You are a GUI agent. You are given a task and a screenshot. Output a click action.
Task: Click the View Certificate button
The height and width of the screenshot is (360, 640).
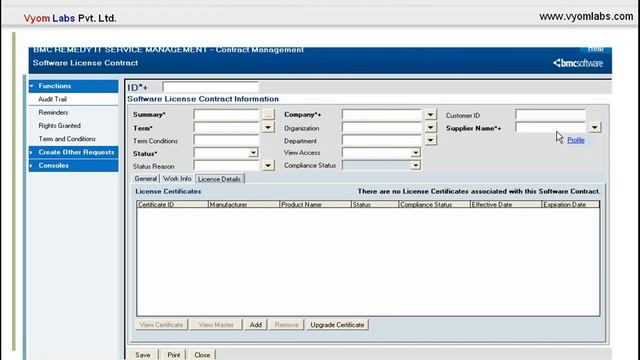161,325
